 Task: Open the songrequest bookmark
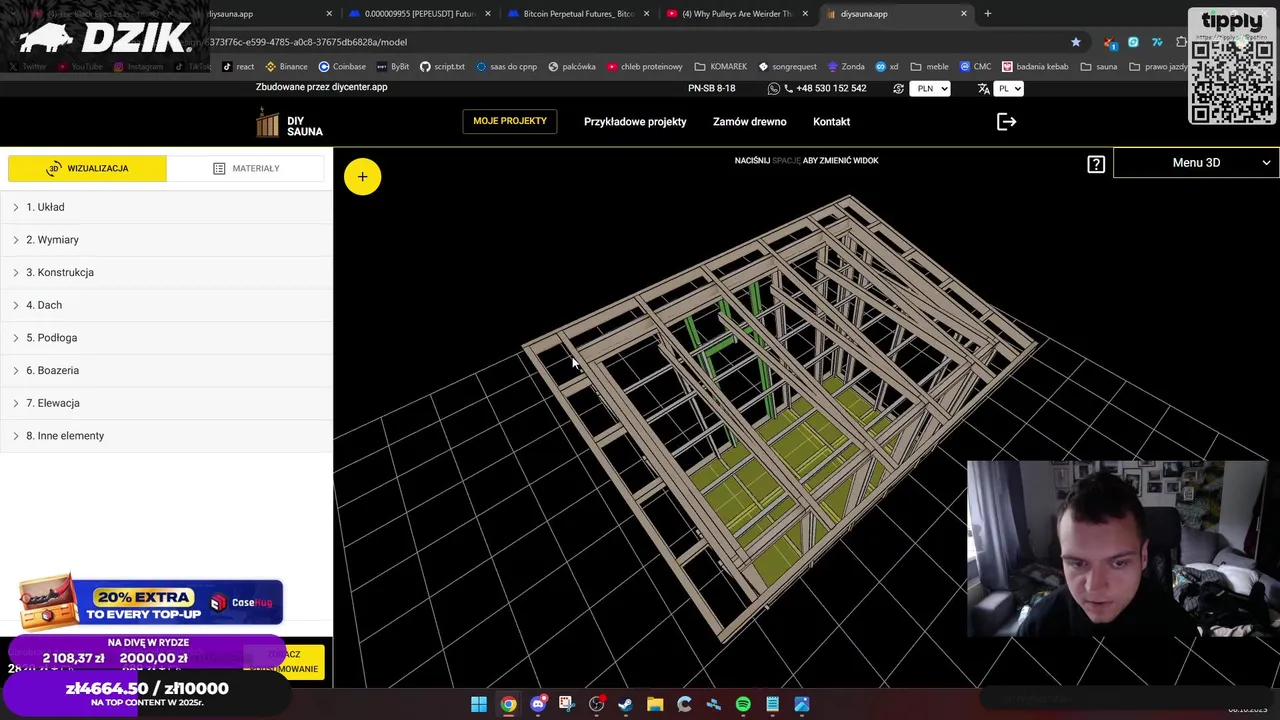point(788,67)
